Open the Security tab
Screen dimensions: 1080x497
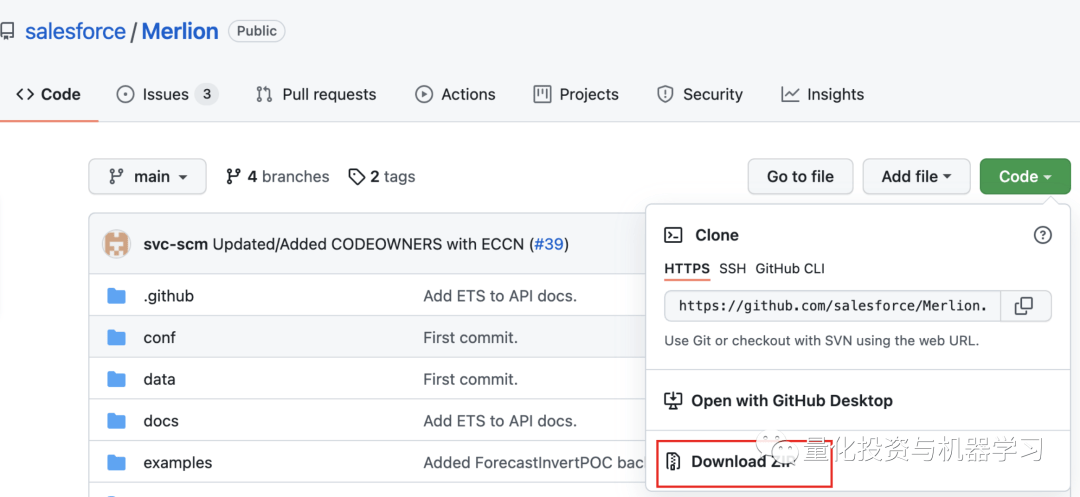[700, 94]
